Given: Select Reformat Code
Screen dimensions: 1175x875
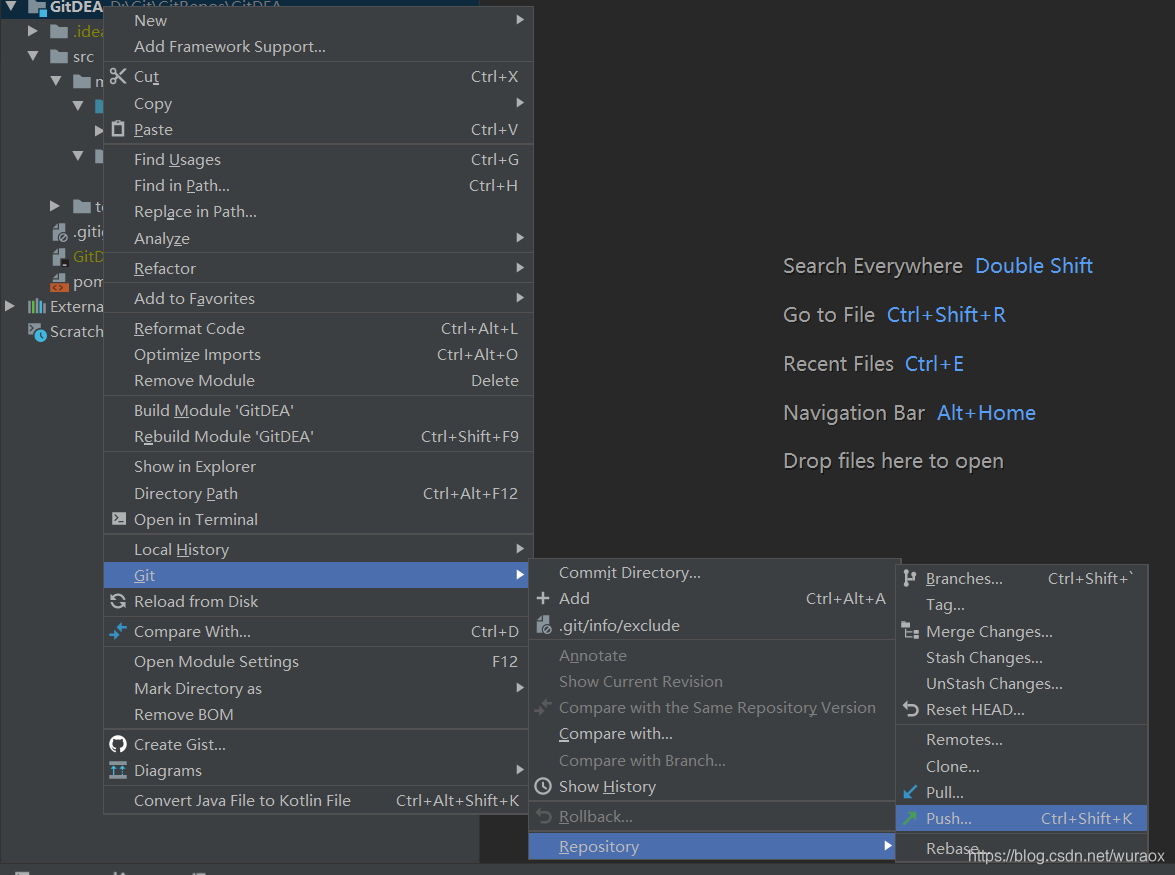Looking at the screenshot, I should (x=318, y=328).
